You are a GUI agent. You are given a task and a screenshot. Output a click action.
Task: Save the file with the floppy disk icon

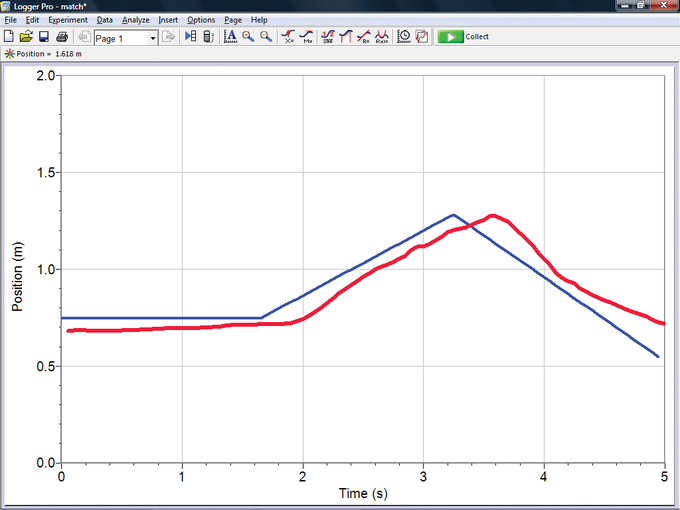(44, 37)
